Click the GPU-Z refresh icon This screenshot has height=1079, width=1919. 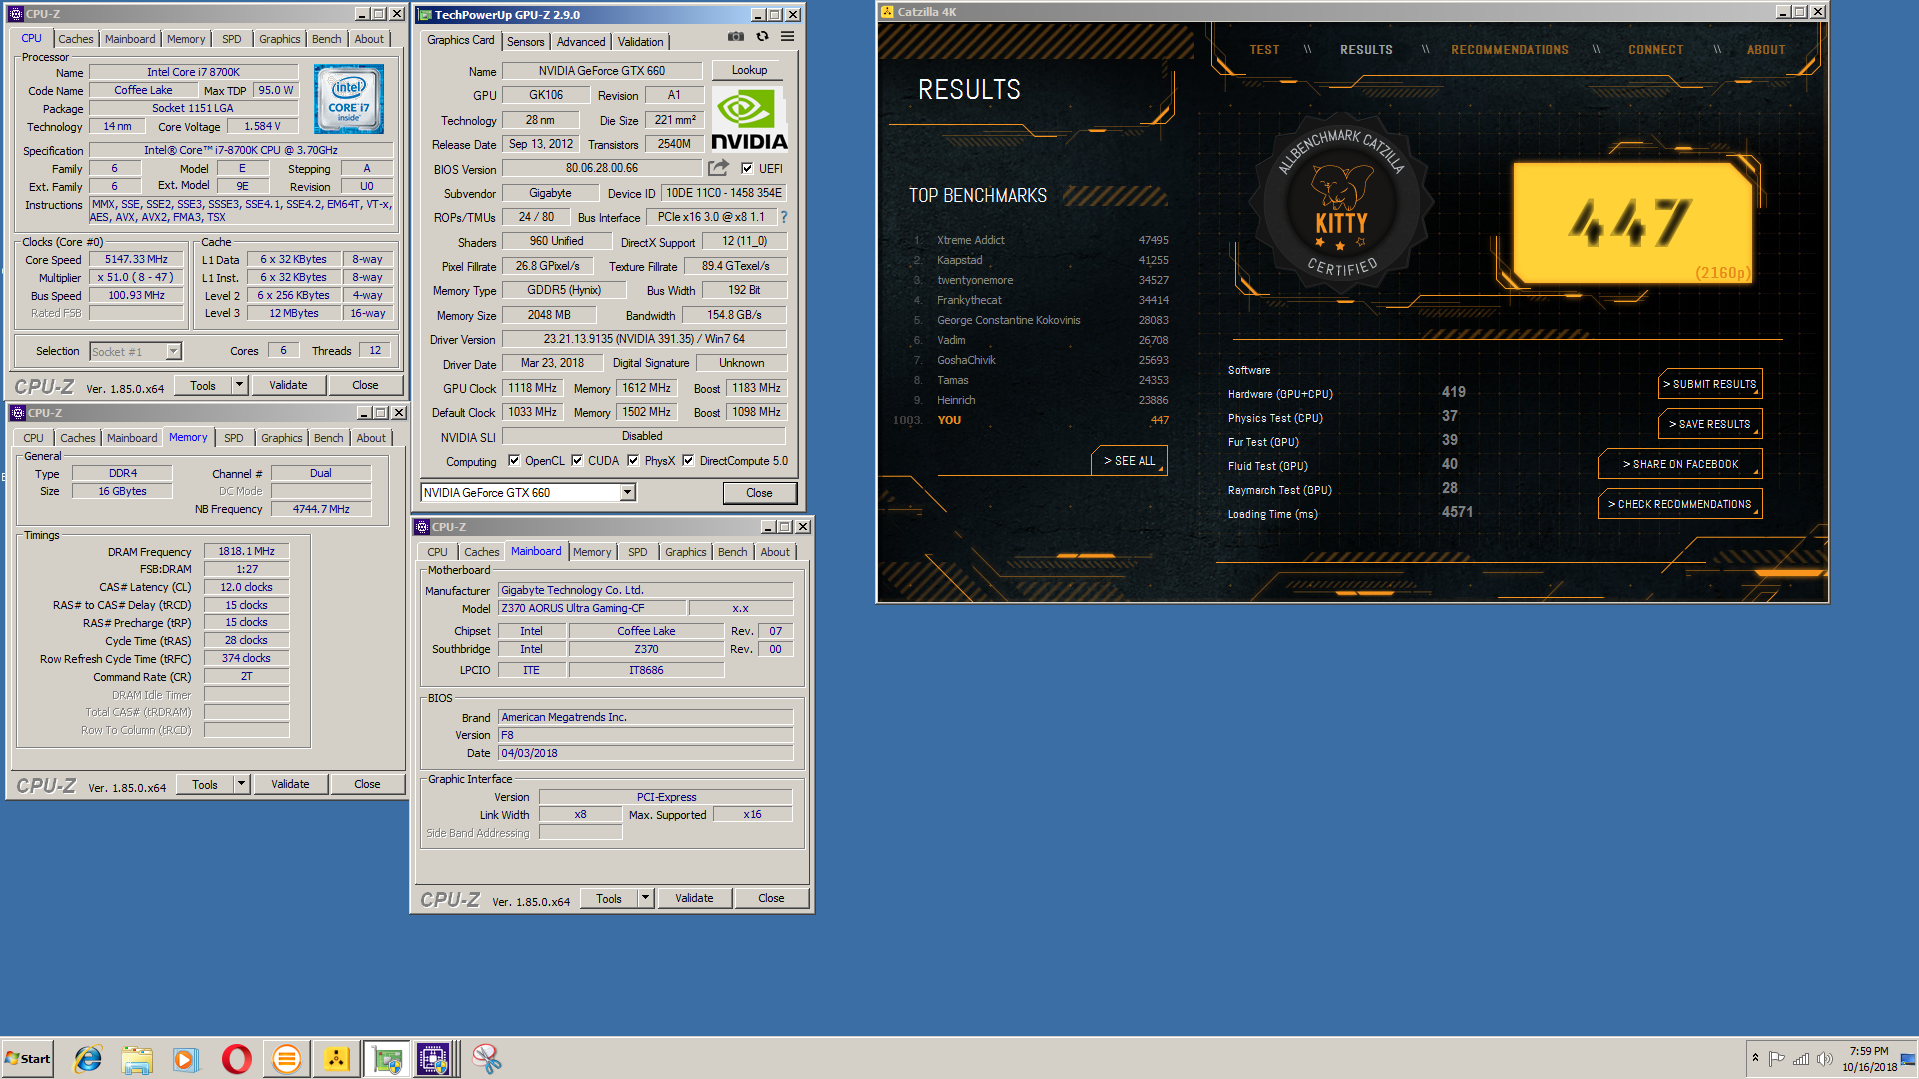[x=762, y=37]
